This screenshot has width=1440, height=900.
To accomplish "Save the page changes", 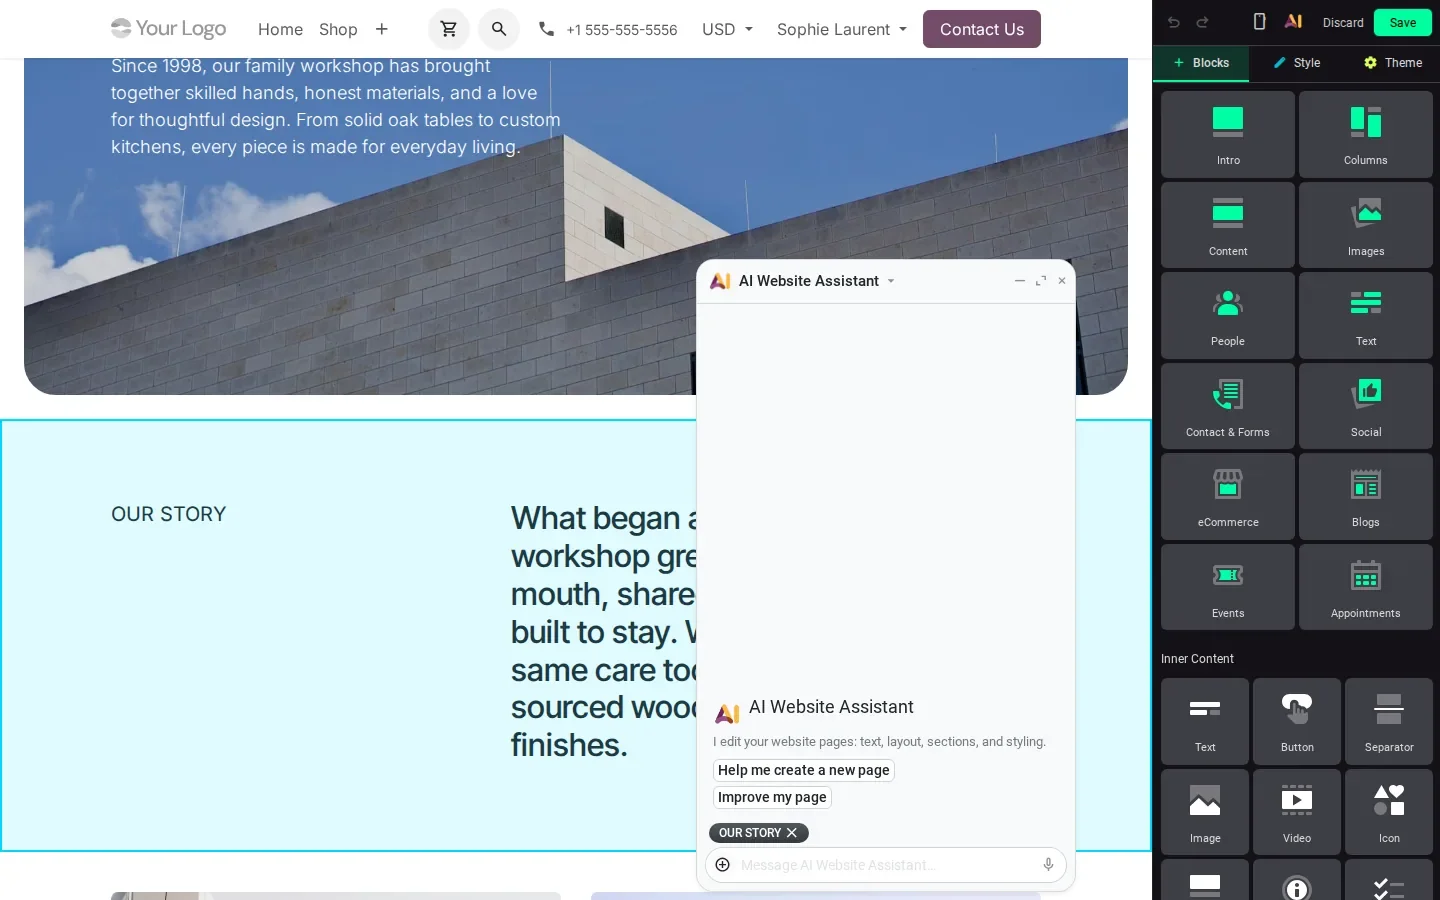I will pyautogui.click(x=1403, y=22).
